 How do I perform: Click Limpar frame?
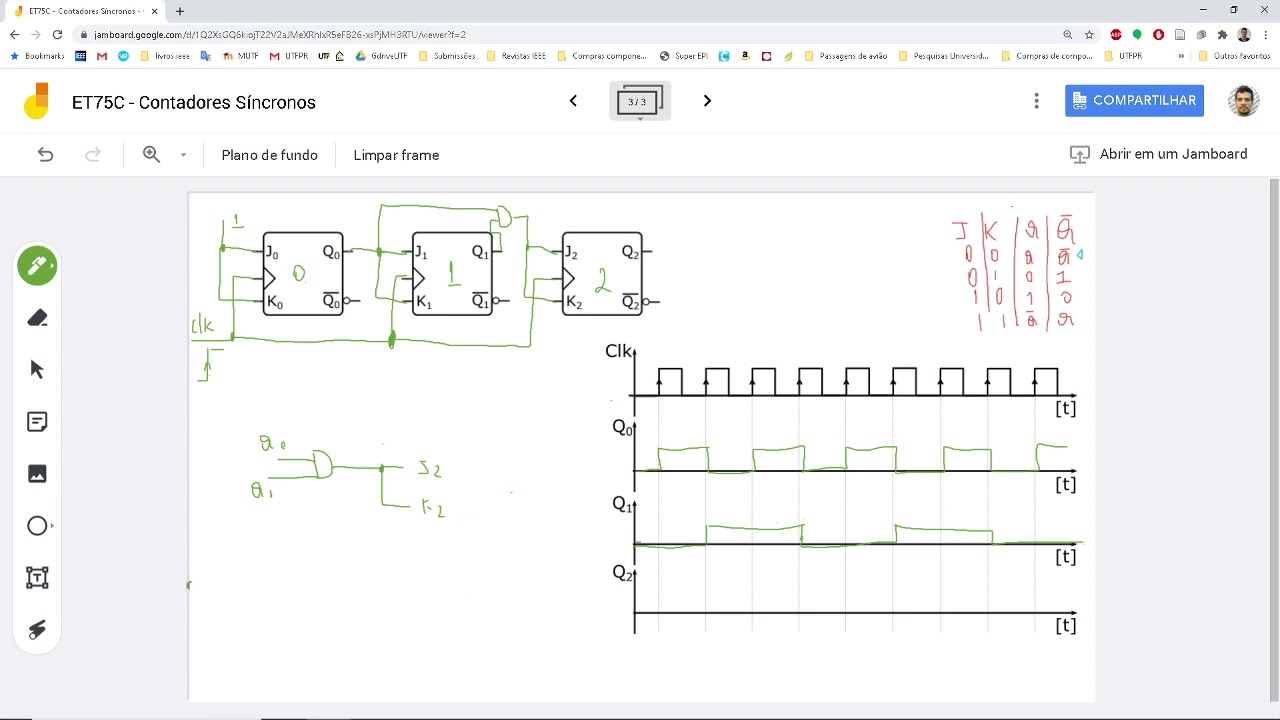[396, 155]
